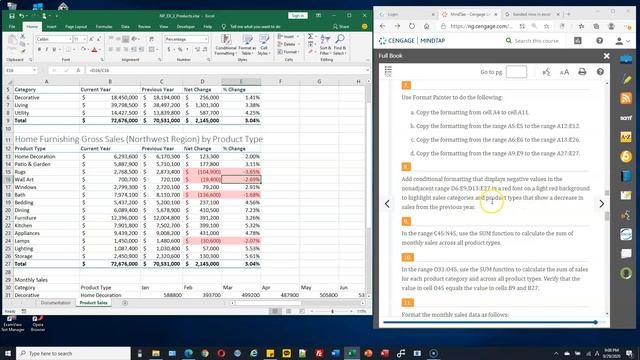Click the browser home button
The image size is (640, 360).
(426, 26)
